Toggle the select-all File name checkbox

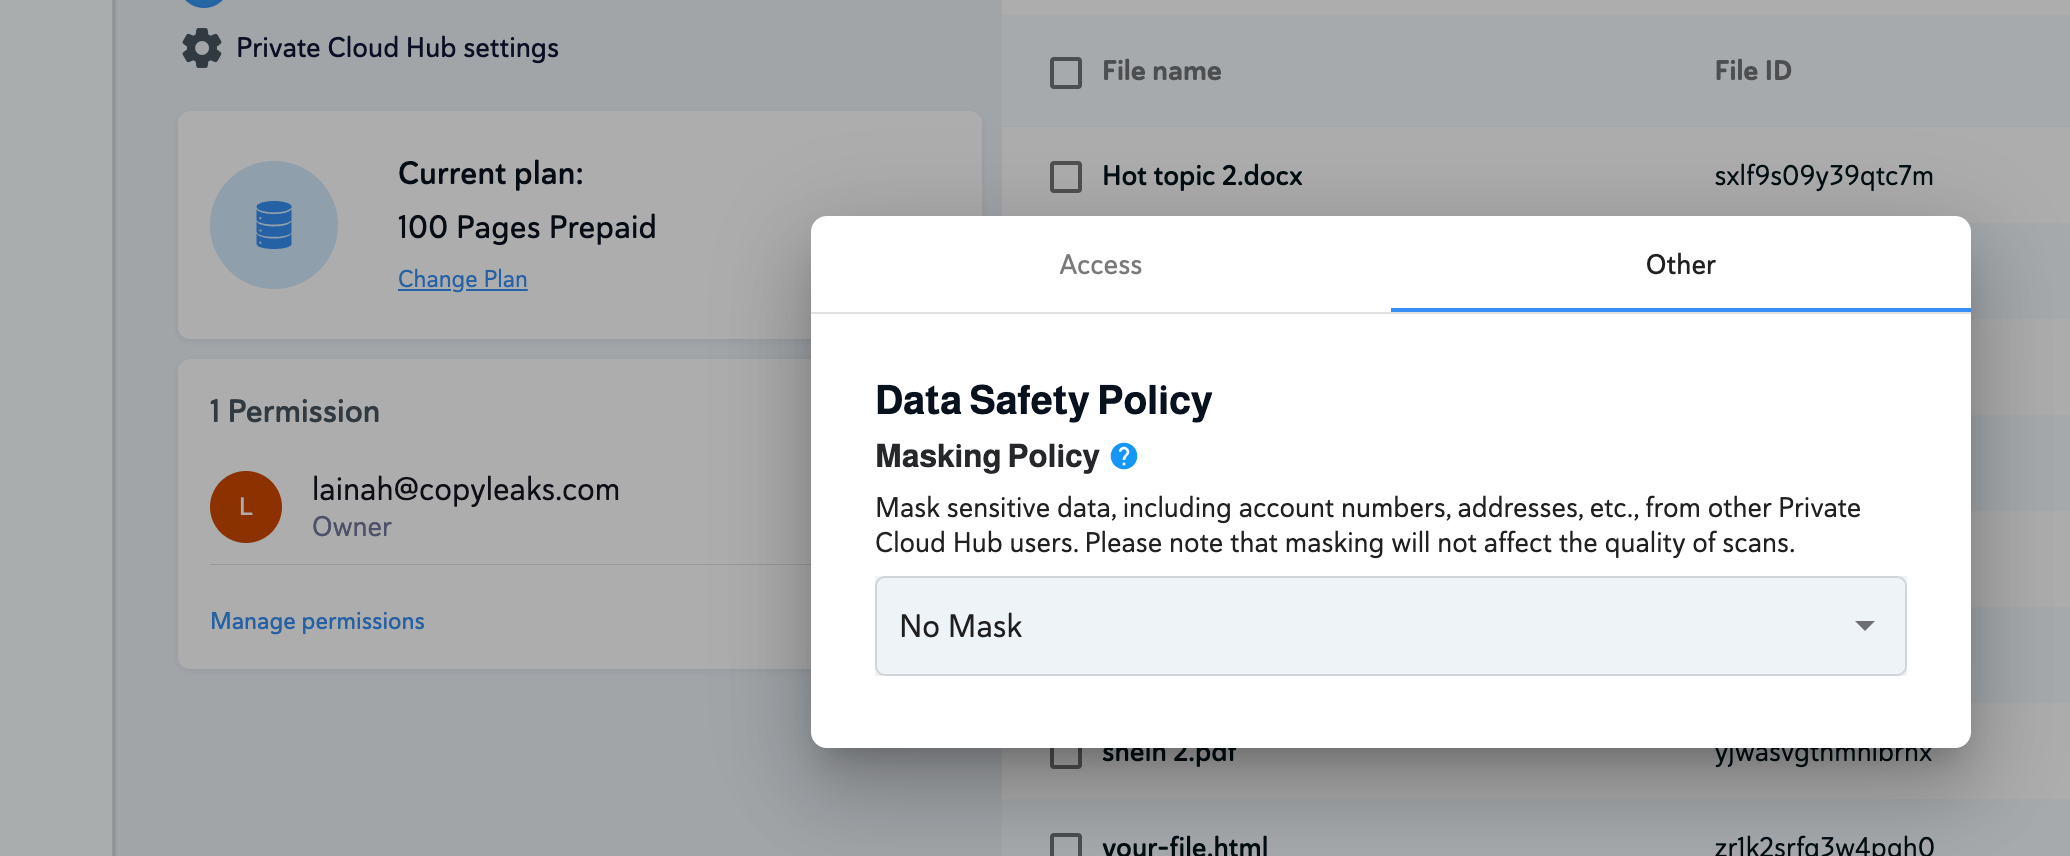pyautogui.click(x=1066, y=72)
